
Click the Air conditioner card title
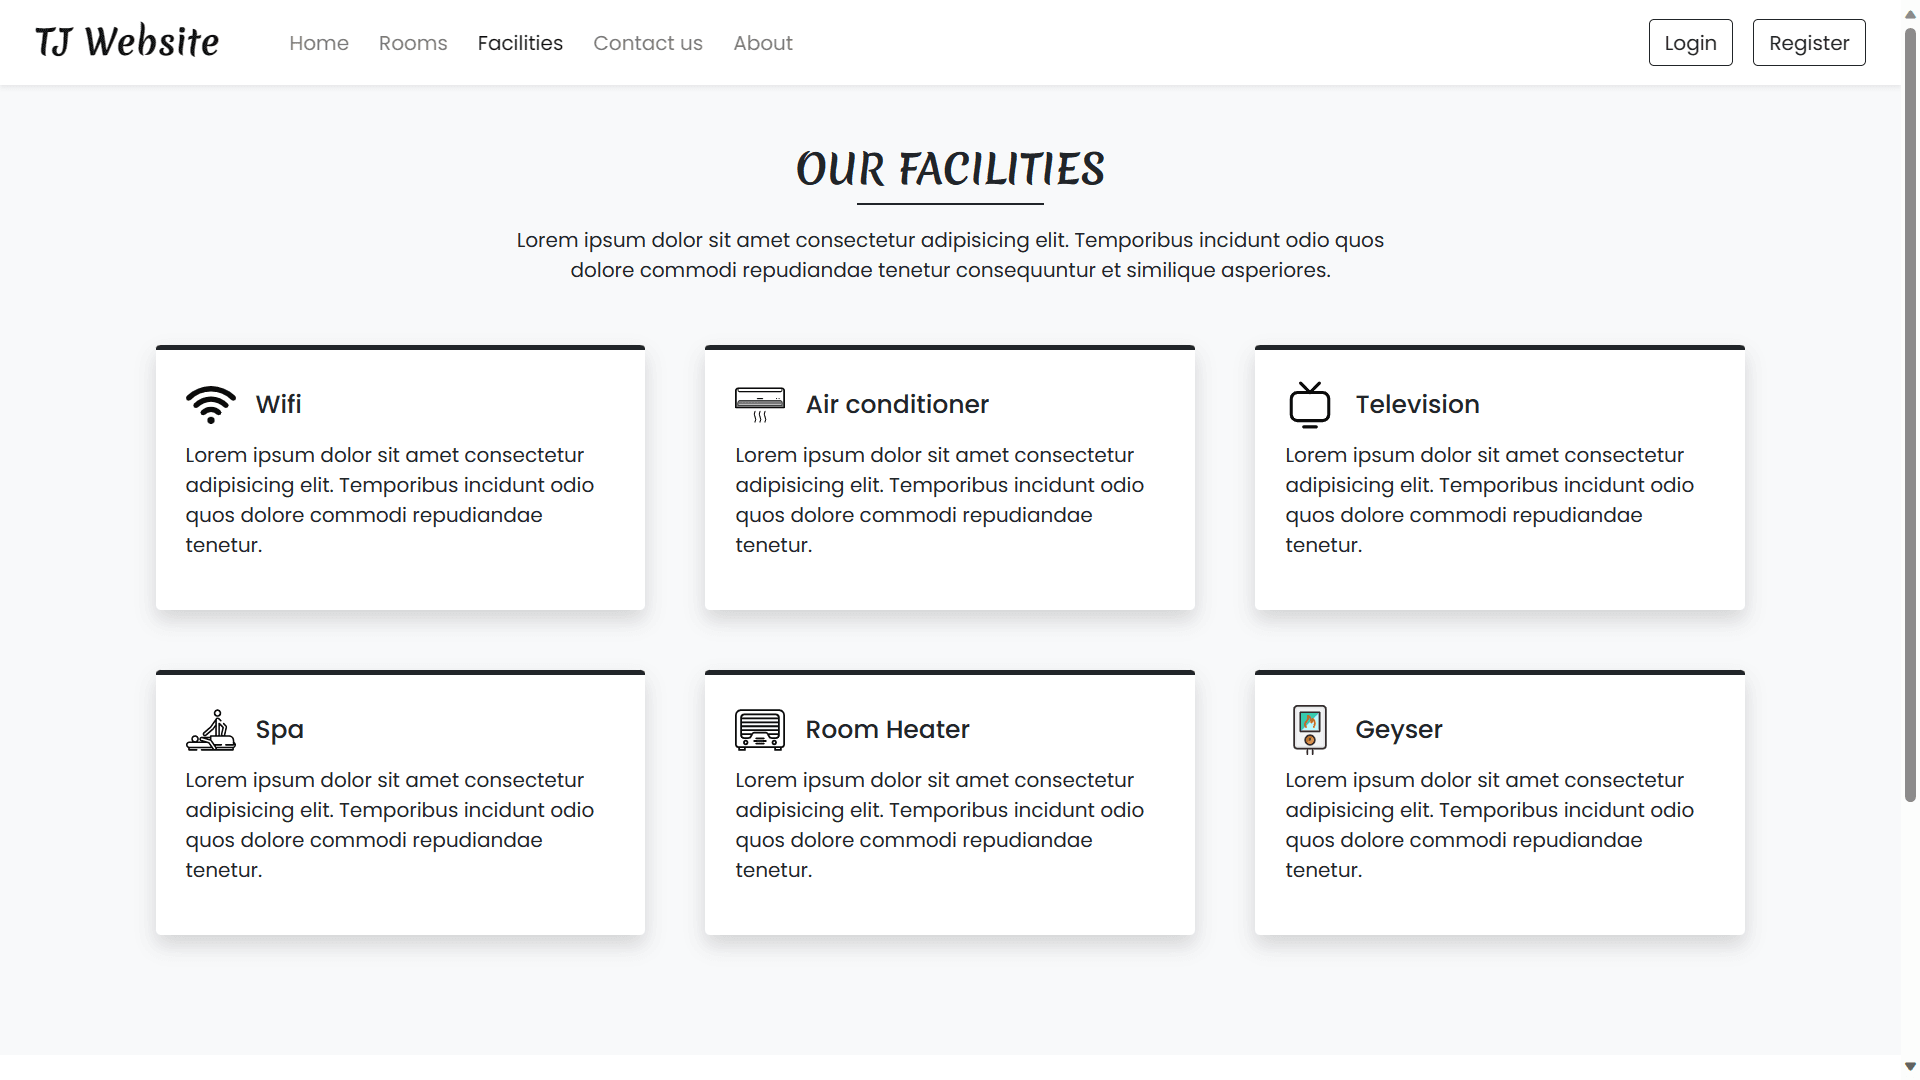pos(897,404)
